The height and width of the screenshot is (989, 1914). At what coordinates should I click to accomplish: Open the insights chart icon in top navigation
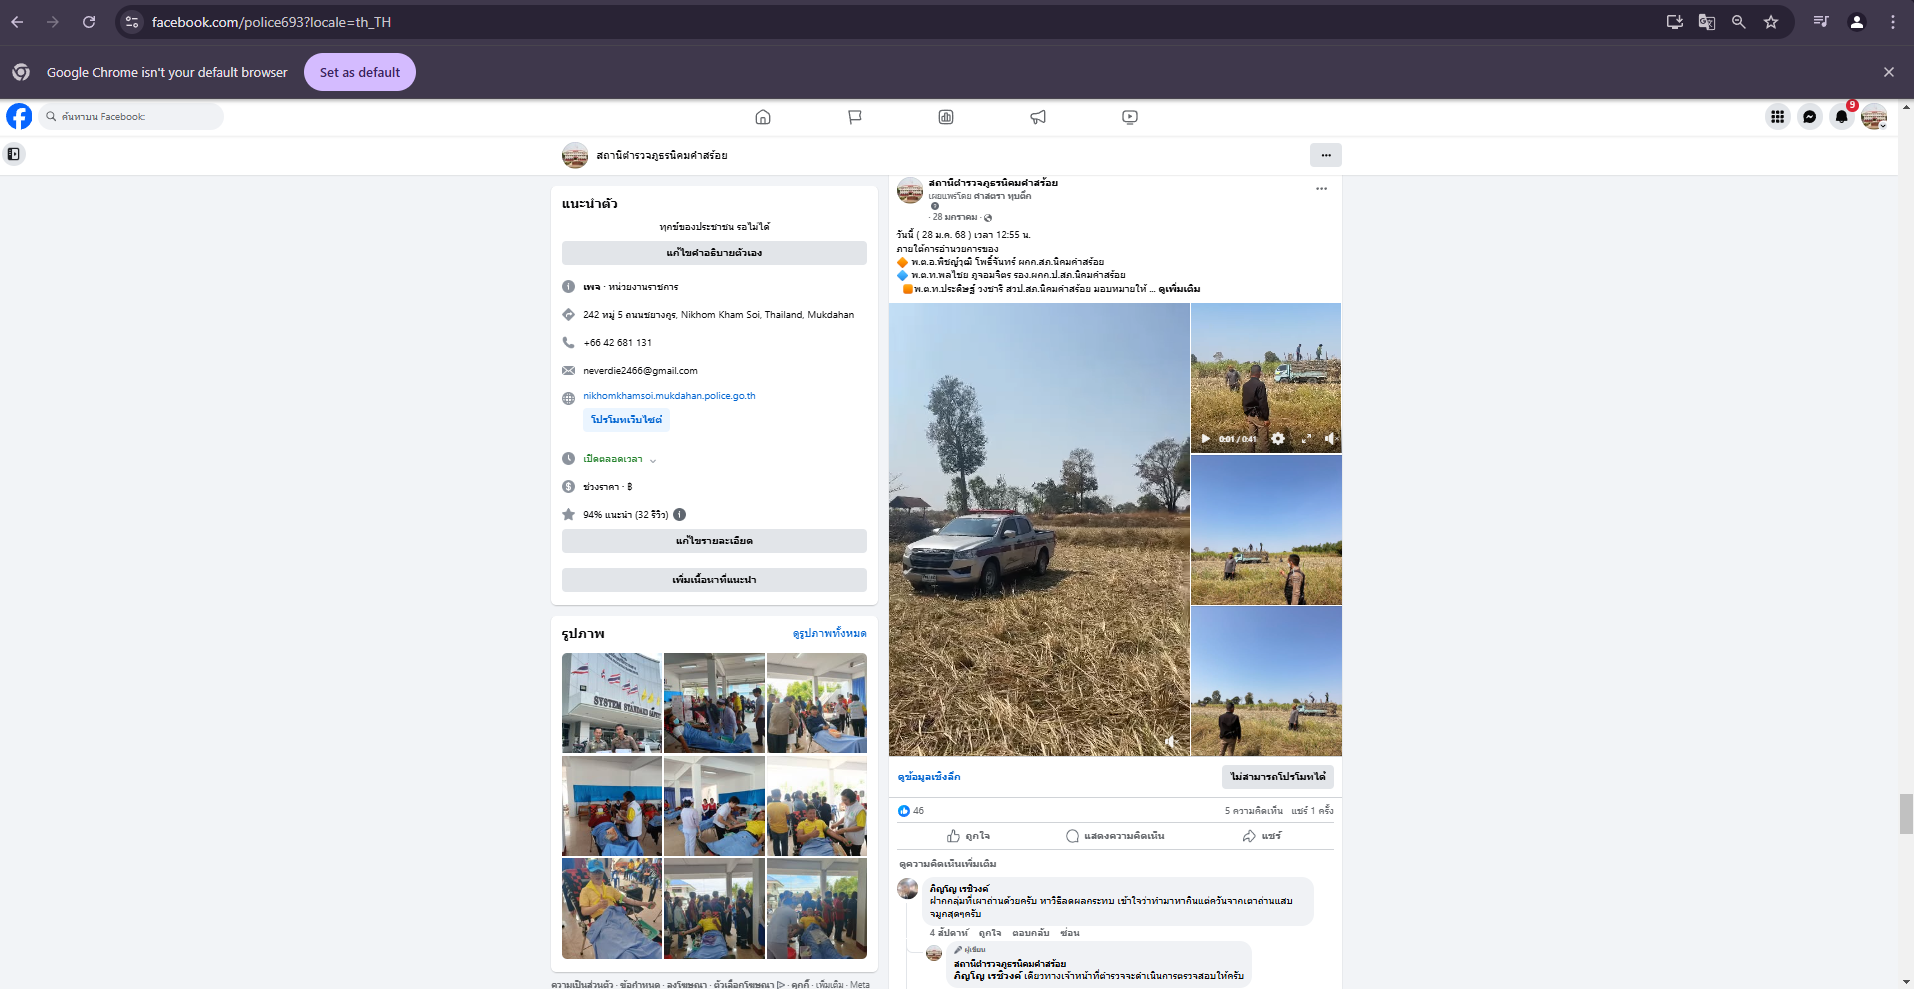click(x=946, y=117)
